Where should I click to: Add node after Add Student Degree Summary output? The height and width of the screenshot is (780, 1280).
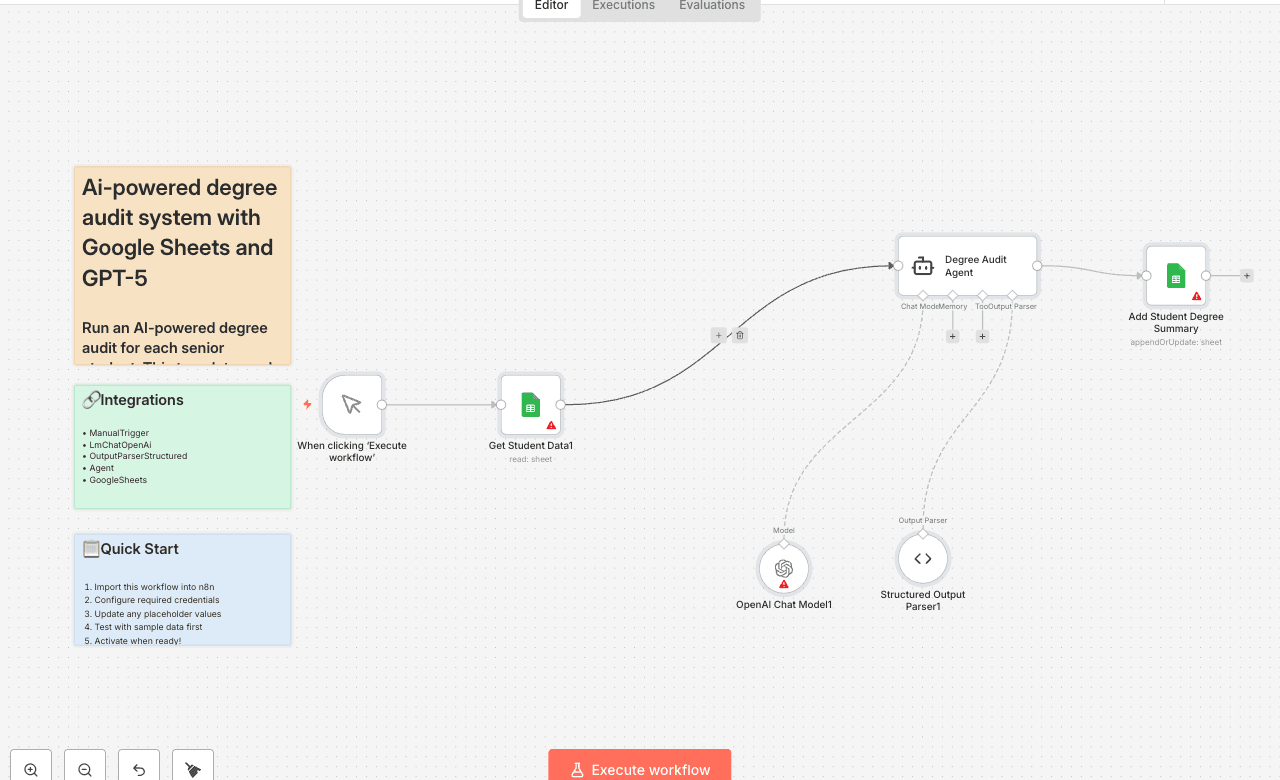(1246, 274)
